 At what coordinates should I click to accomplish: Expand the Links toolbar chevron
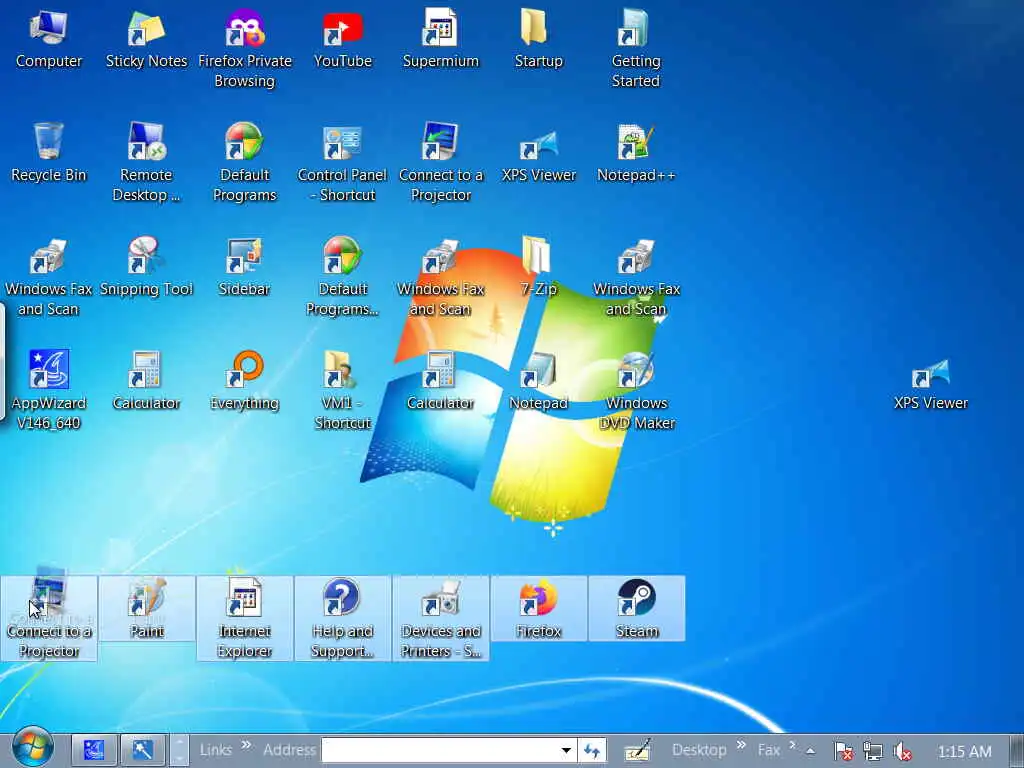tap(246, 745)
